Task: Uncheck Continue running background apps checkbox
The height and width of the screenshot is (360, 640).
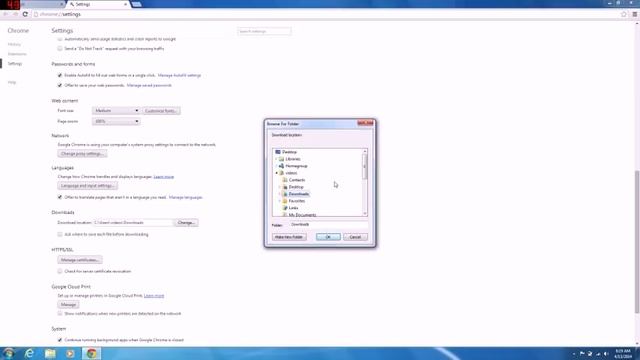Action: 60,340
